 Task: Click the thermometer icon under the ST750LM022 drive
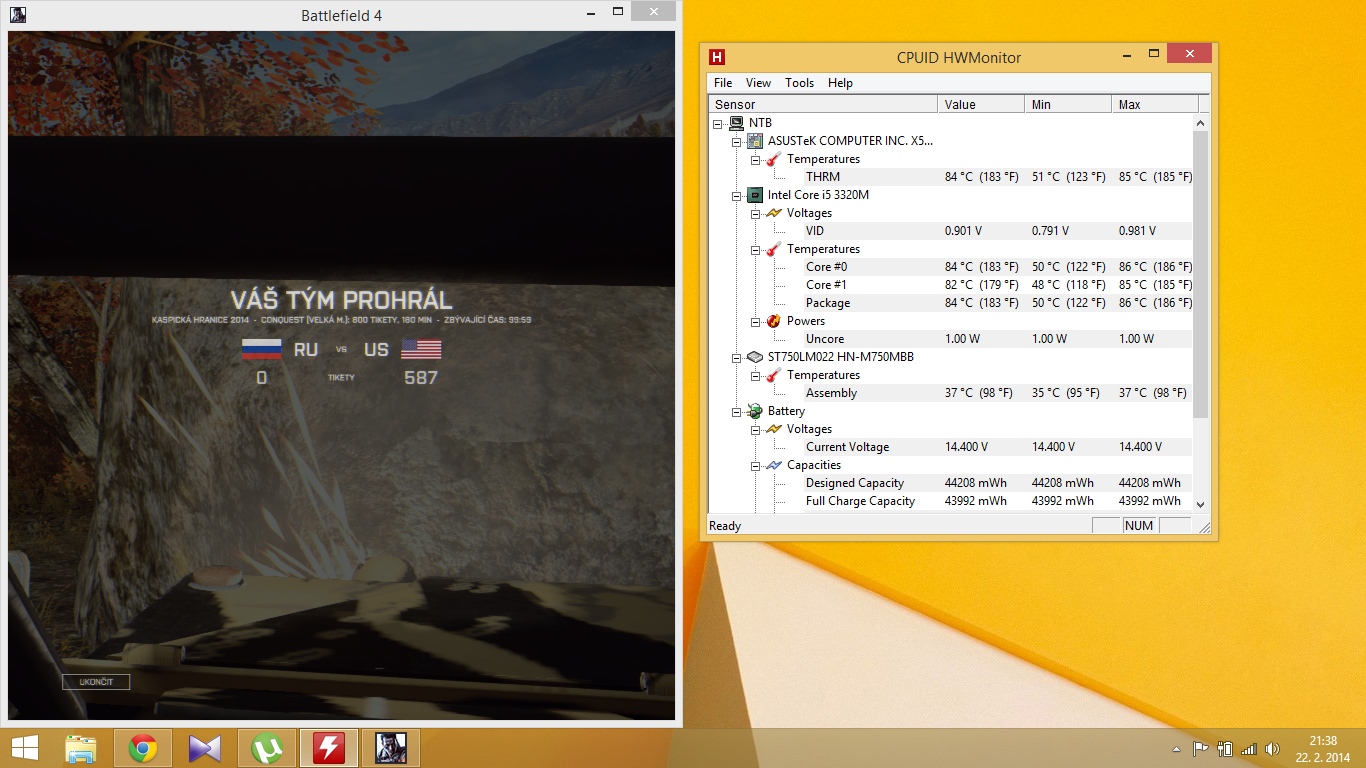coord(774,375)
